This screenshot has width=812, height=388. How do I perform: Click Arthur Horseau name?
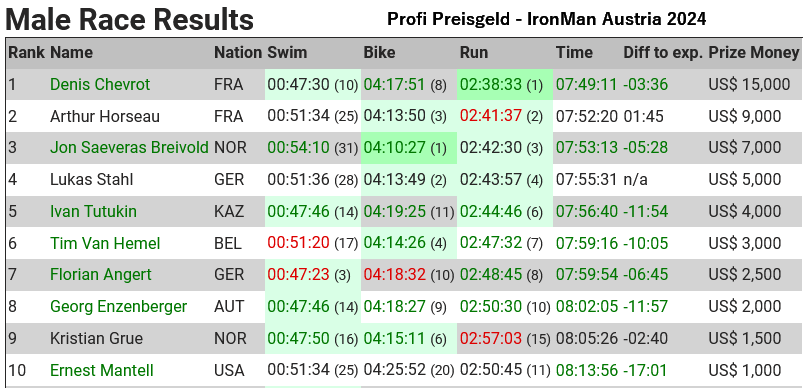[x=105, y=117]
